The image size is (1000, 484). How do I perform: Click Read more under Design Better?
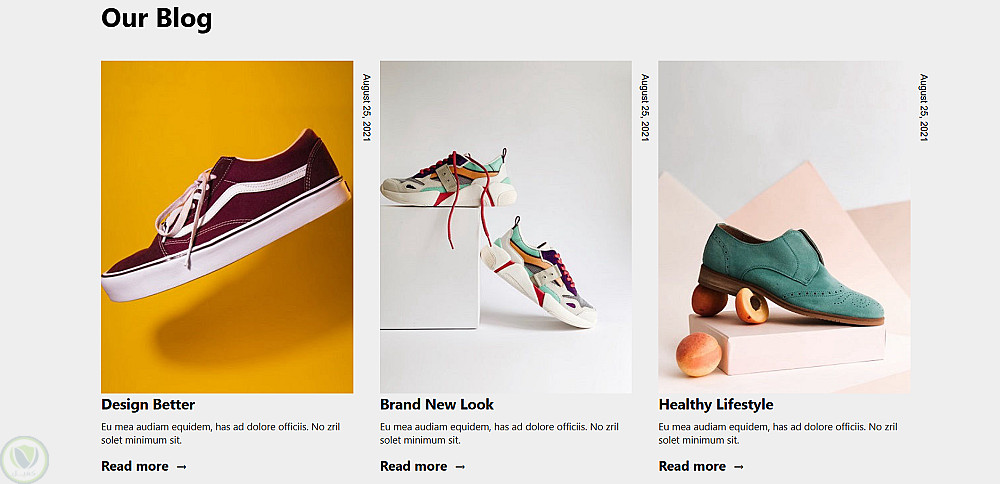[x=135, y=466]
